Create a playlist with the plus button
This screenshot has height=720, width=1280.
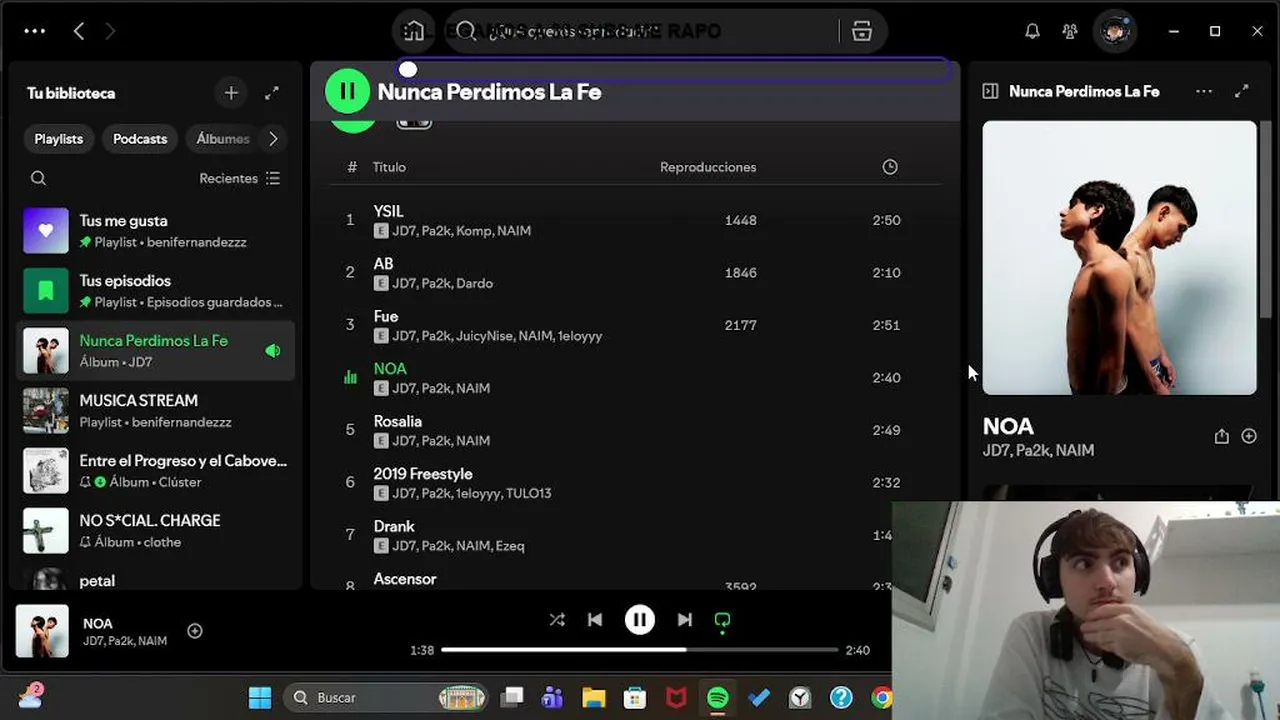[x=231, y=93]
